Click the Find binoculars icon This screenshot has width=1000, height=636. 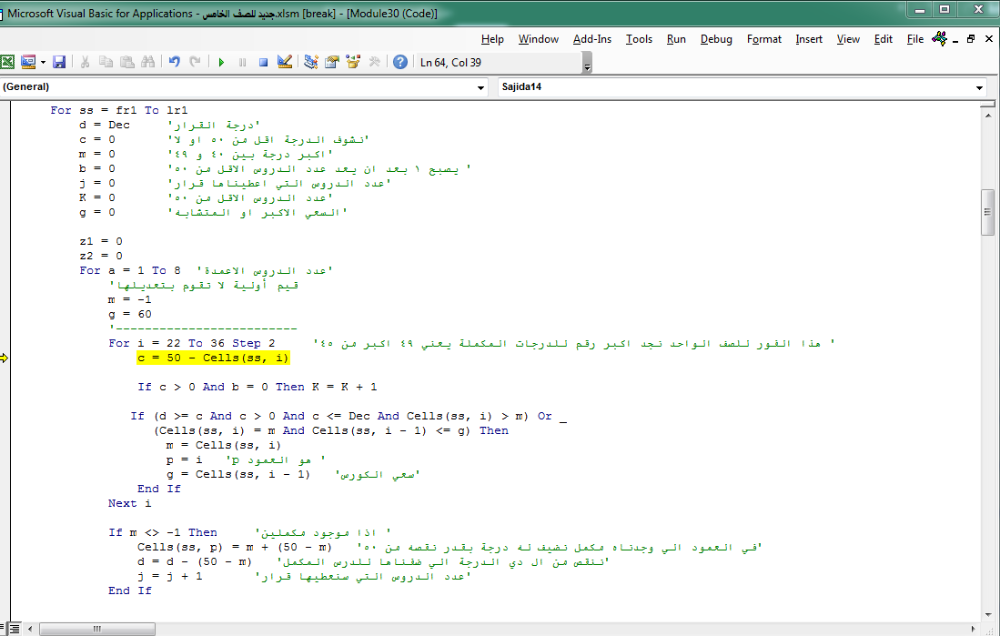(x=148, y=62)
